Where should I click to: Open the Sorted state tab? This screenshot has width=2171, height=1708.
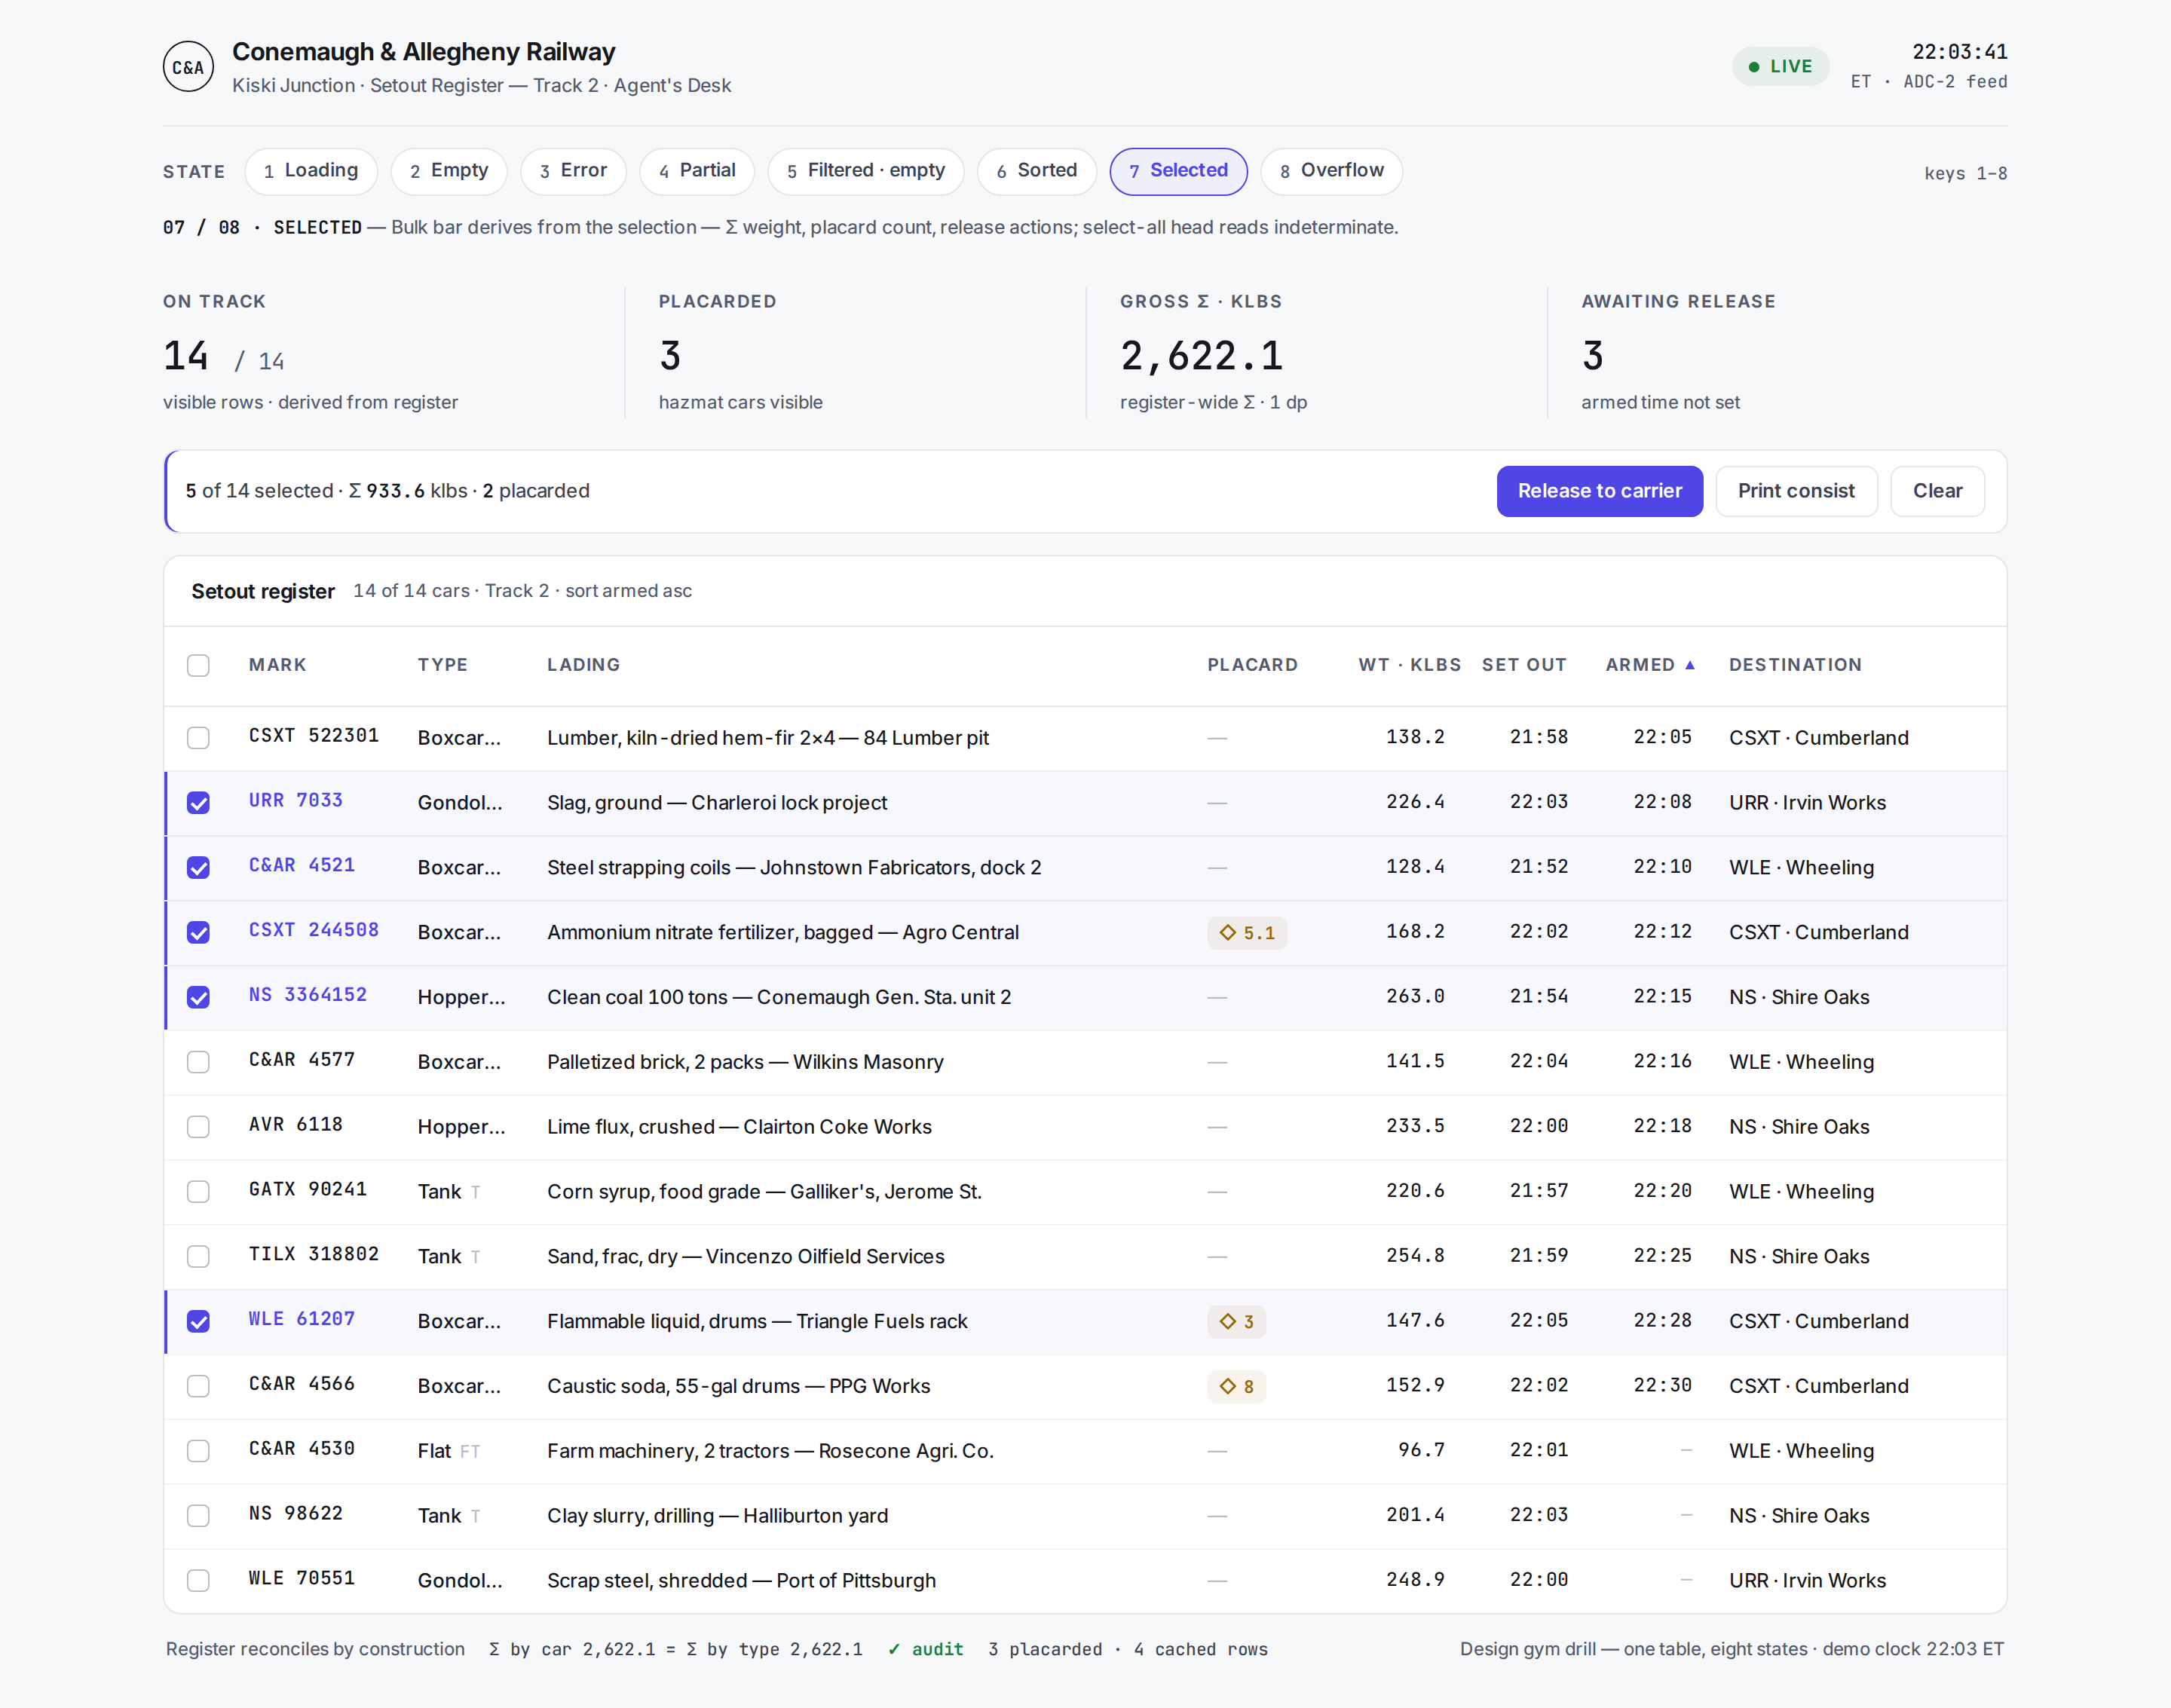pos(1036,171)
